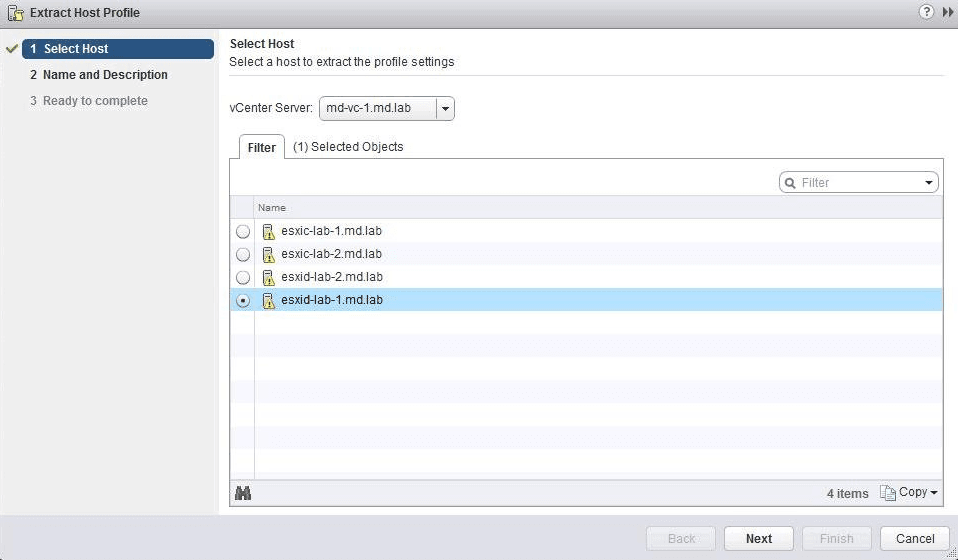Click the green checkmark beside Select Host step
Viewport: 958px width, 560px height.
point(11,49)
